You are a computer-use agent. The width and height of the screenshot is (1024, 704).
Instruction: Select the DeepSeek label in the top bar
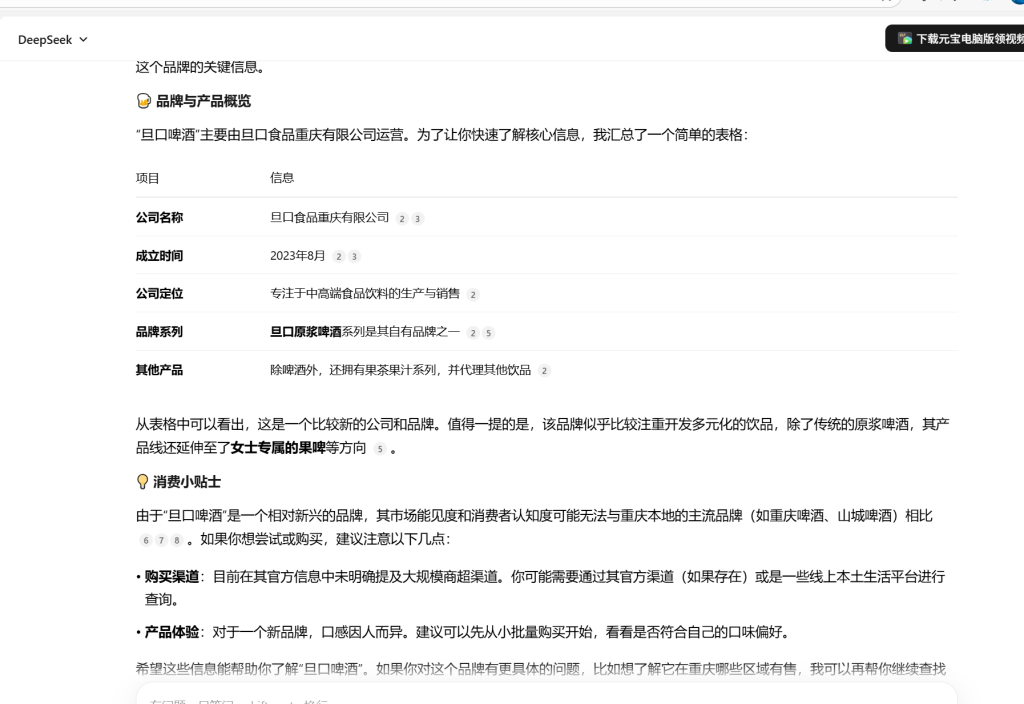tap(45, 40)
